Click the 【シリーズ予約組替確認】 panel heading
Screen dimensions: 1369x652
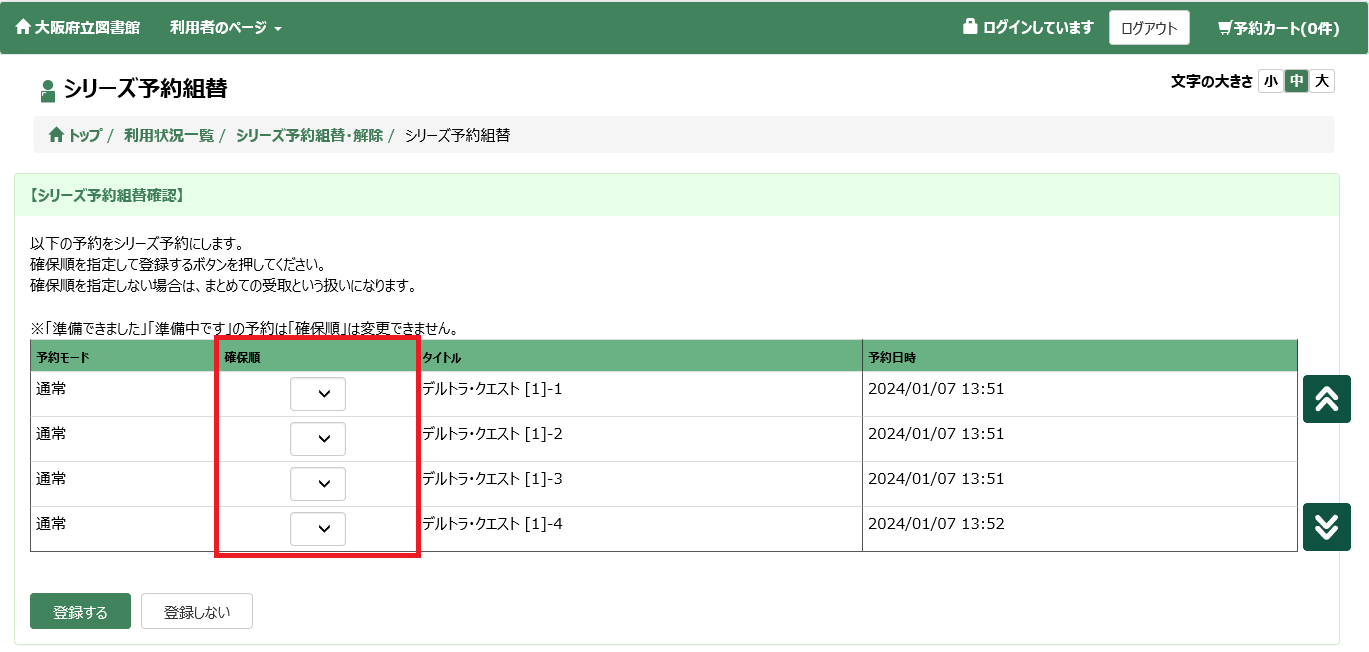[x=105, y=196]
